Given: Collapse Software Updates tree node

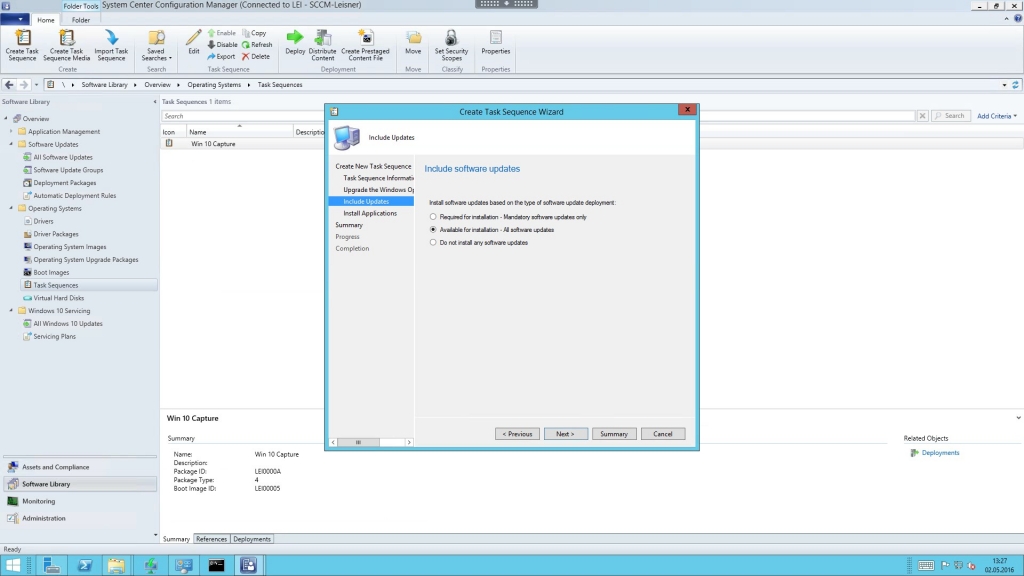Looking at the screenshot, I should (11, 144).
